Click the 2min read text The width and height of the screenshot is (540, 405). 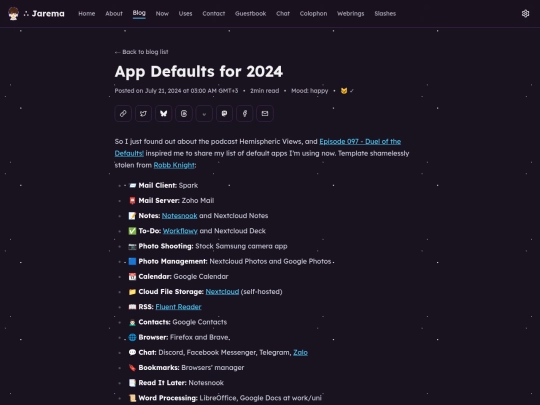coord(264,91)
